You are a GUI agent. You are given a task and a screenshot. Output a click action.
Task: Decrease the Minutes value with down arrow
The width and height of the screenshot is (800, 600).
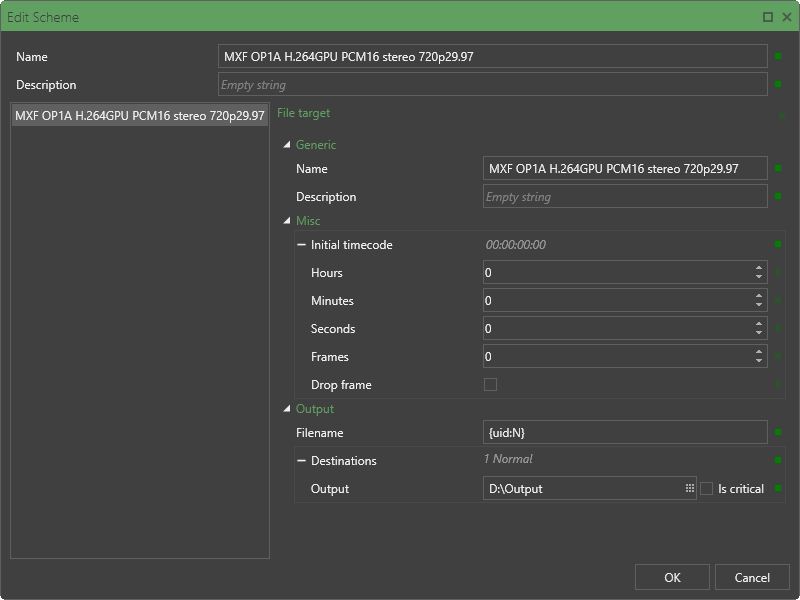759,305
